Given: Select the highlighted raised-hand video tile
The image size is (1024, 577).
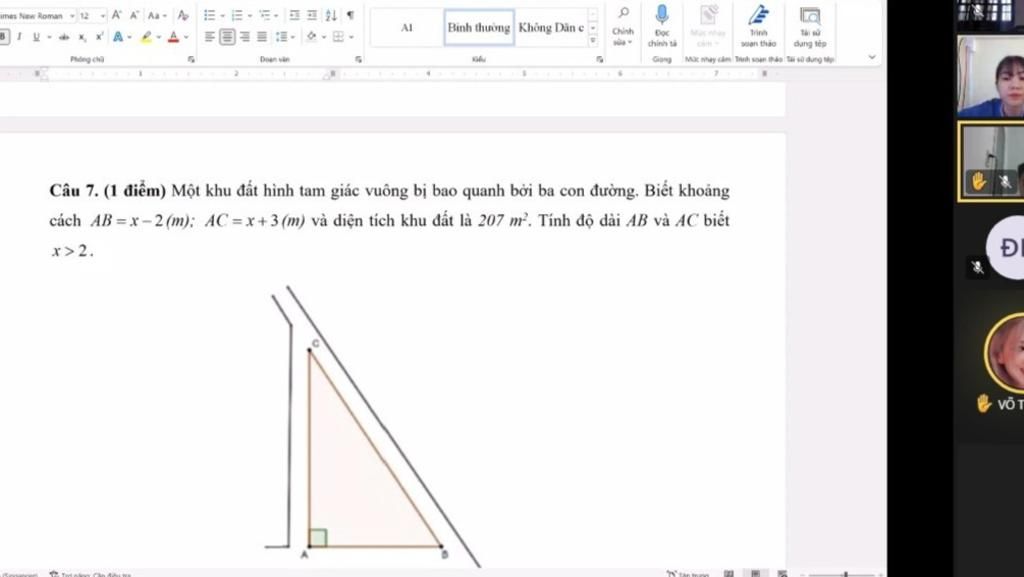Looking at the screenshot, I should coord(991,162).
